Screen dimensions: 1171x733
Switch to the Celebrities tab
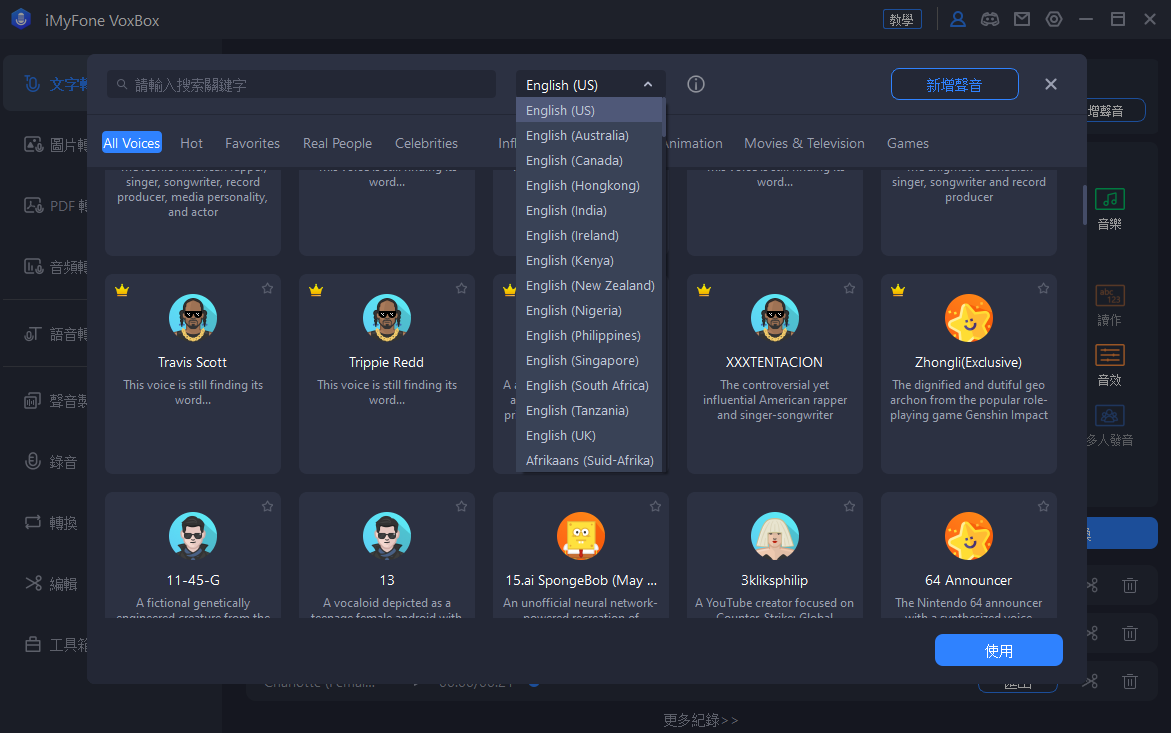coord(426,143)
